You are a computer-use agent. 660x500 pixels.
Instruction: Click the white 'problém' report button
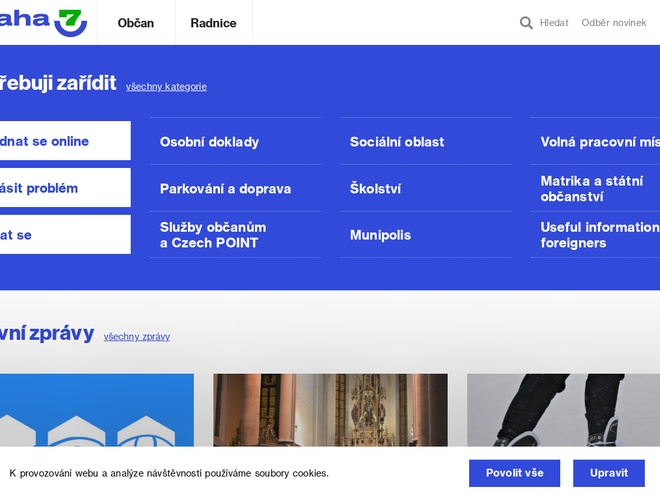click(x=60, y=188)
